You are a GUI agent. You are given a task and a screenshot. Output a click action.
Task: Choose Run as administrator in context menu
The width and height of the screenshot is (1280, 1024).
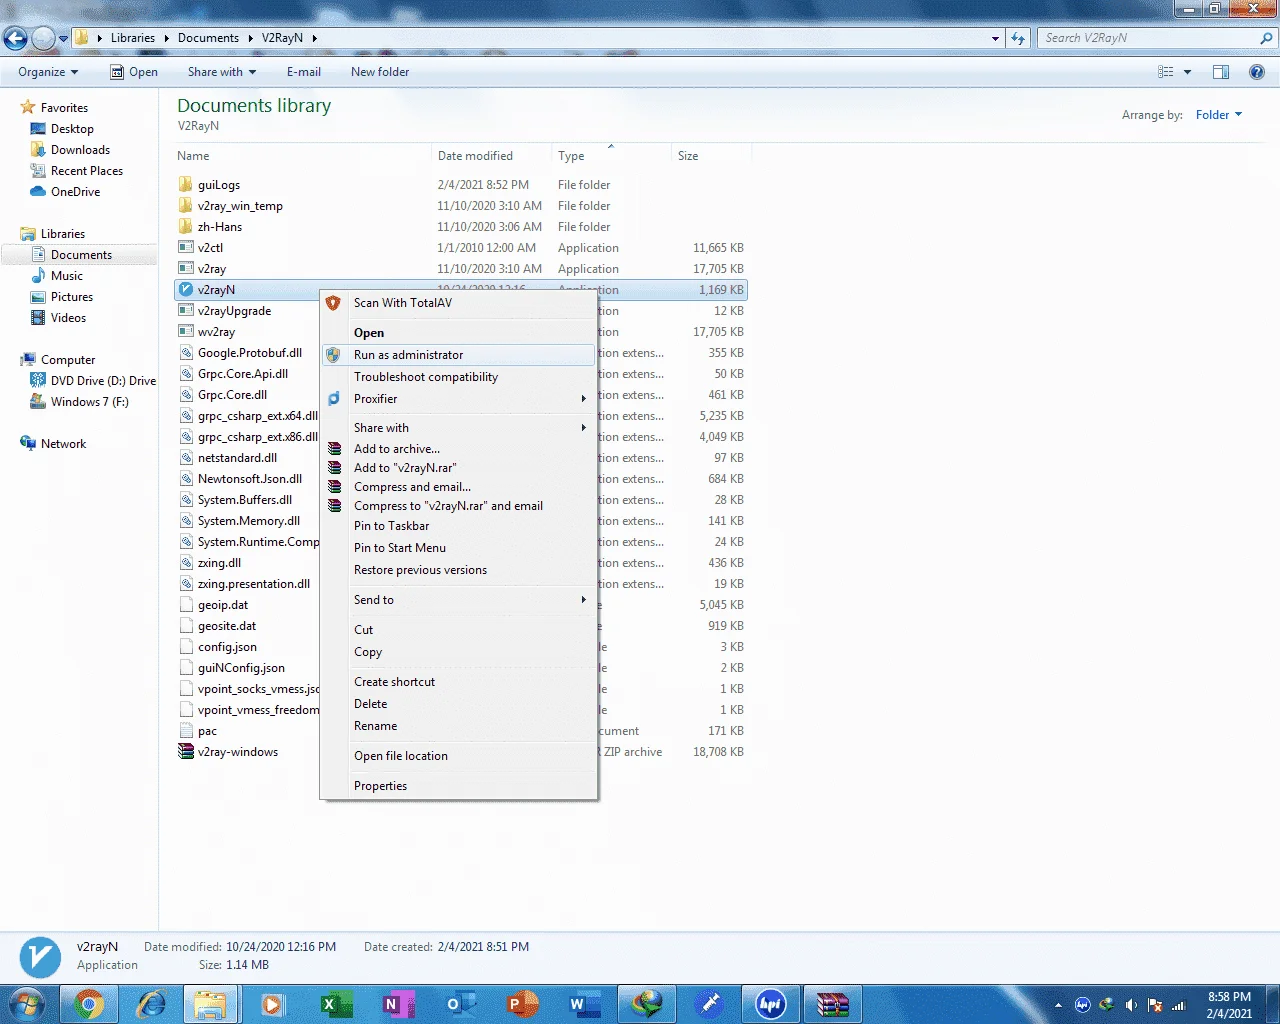459,355
